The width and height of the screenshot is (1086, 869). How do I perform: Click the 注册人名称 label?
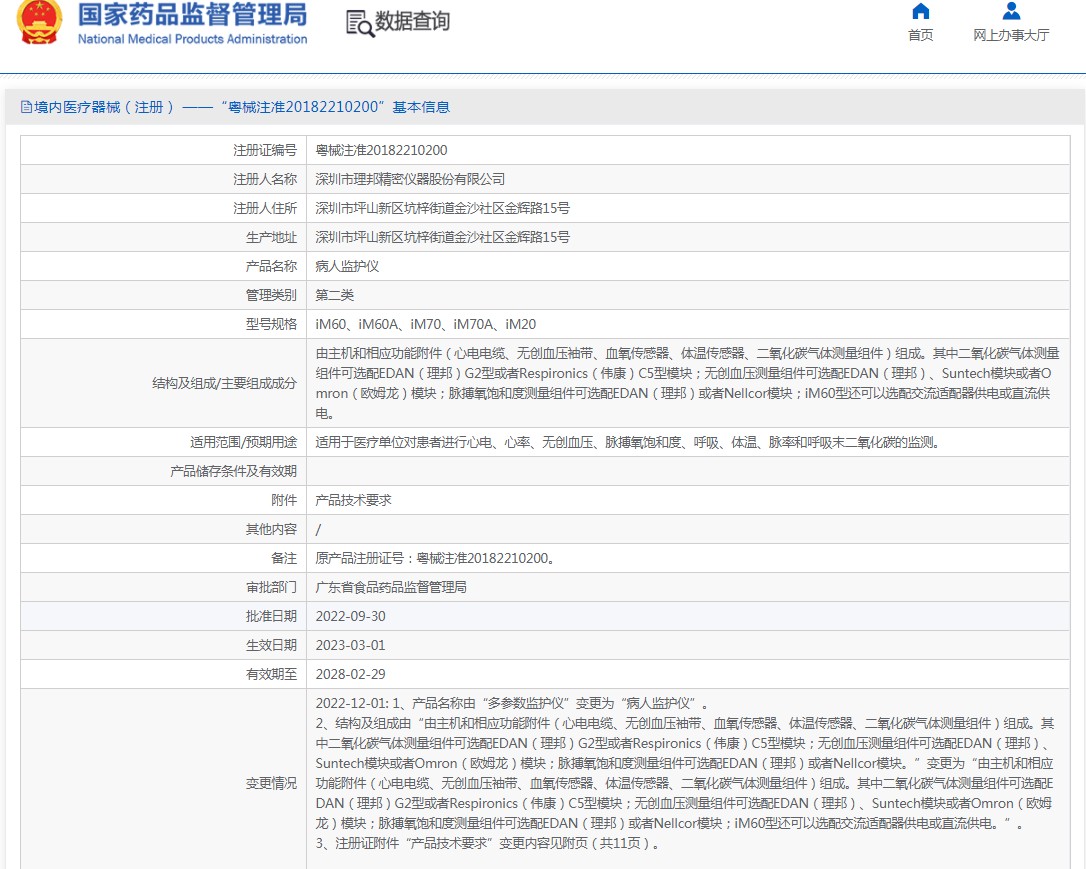[x=265, y=179]
